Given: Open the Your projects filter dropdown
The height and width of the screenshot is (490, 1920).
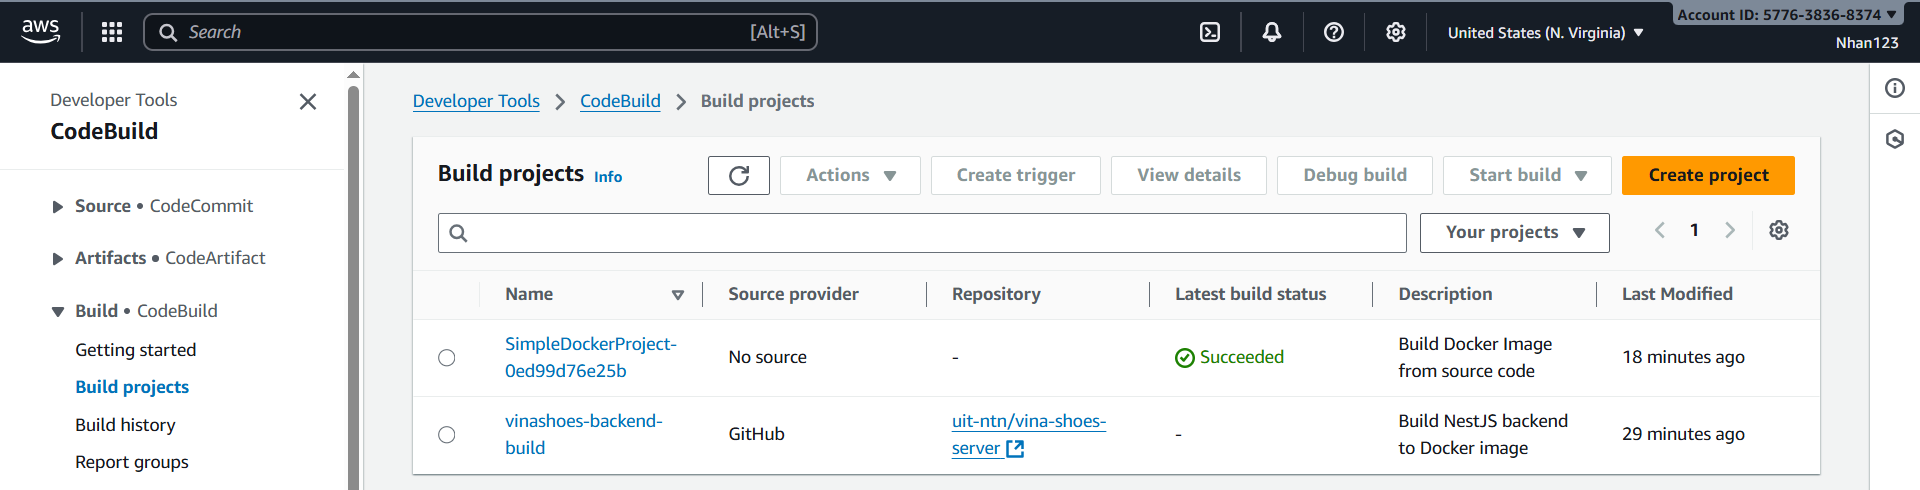Looking at the screenshot, I should 1514,233.
